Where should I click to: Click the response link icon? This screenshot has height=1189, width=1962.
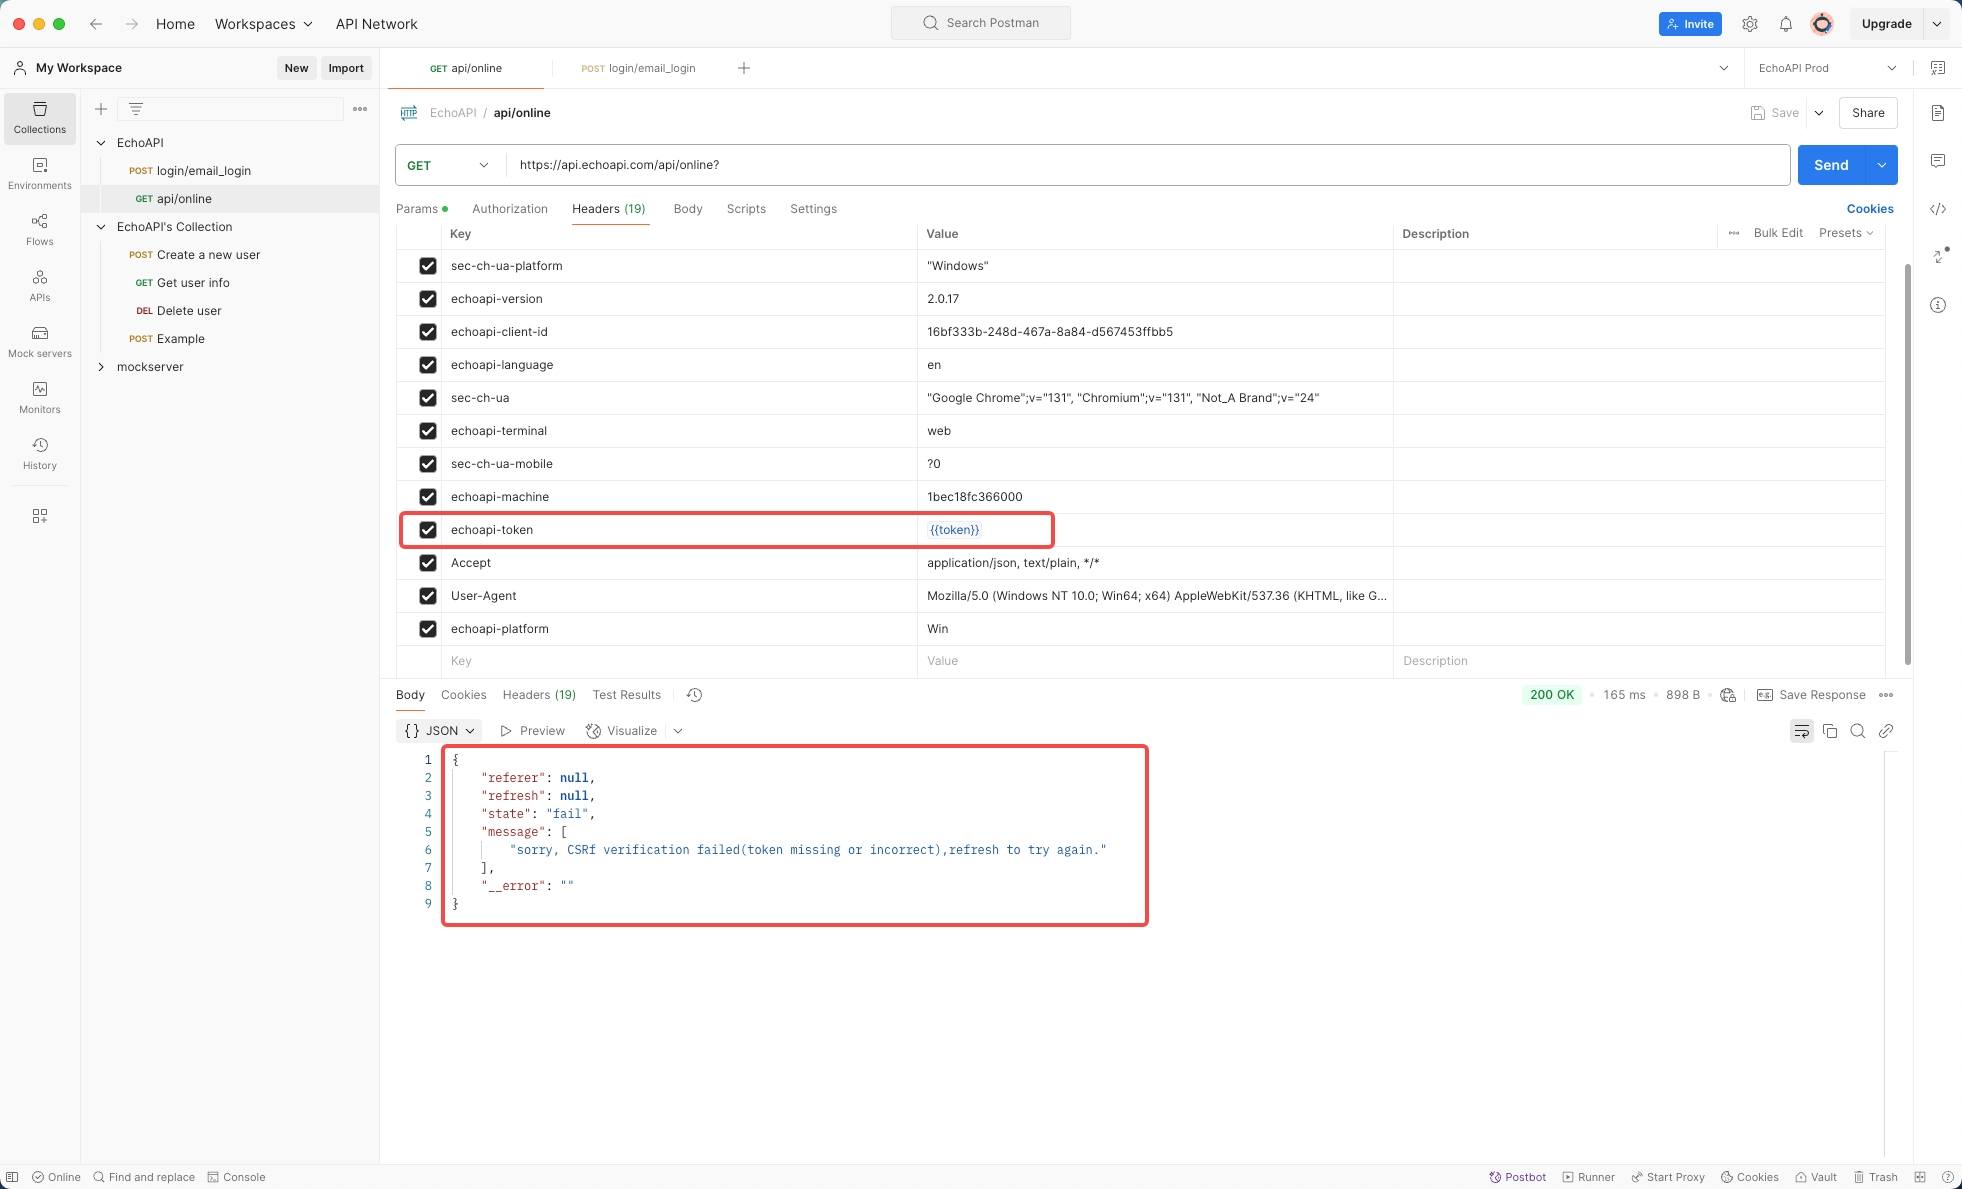pos(1886,731)
